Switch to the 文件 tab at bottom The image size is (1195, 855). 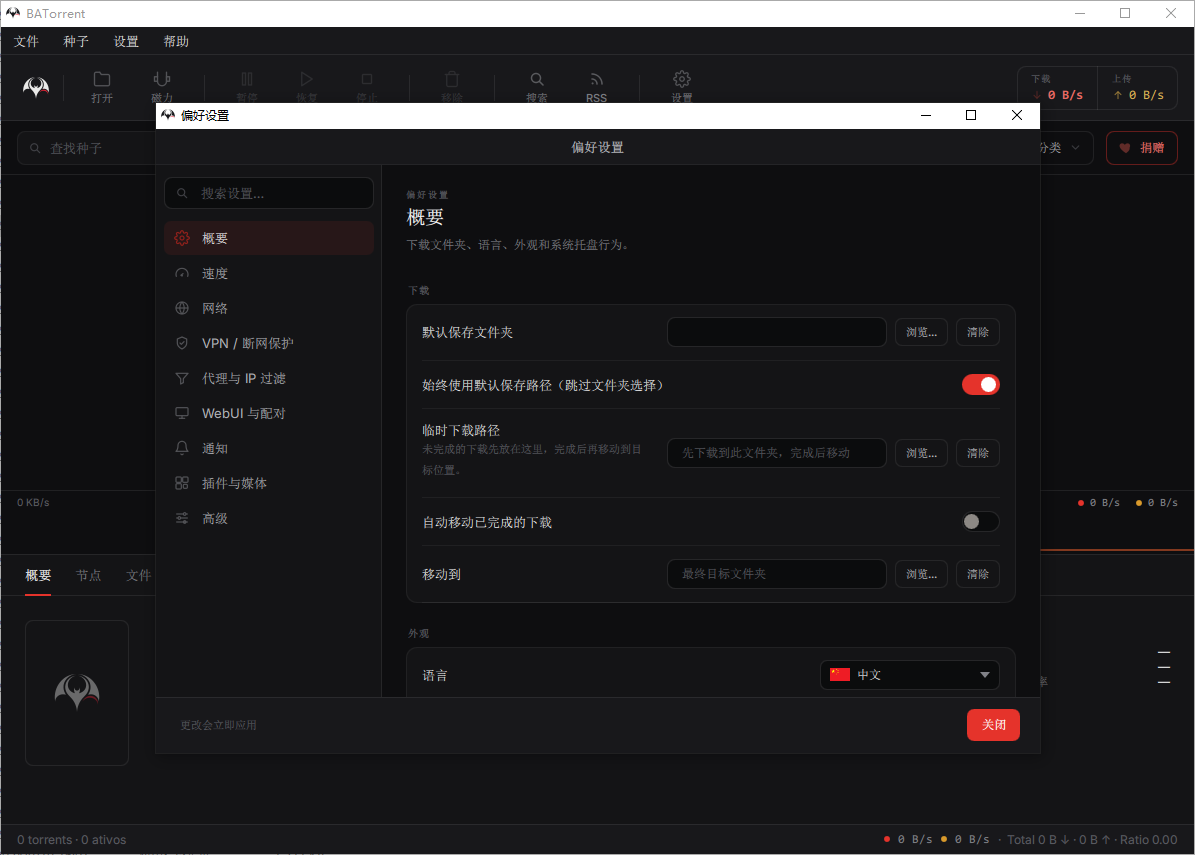coord(139,575)
